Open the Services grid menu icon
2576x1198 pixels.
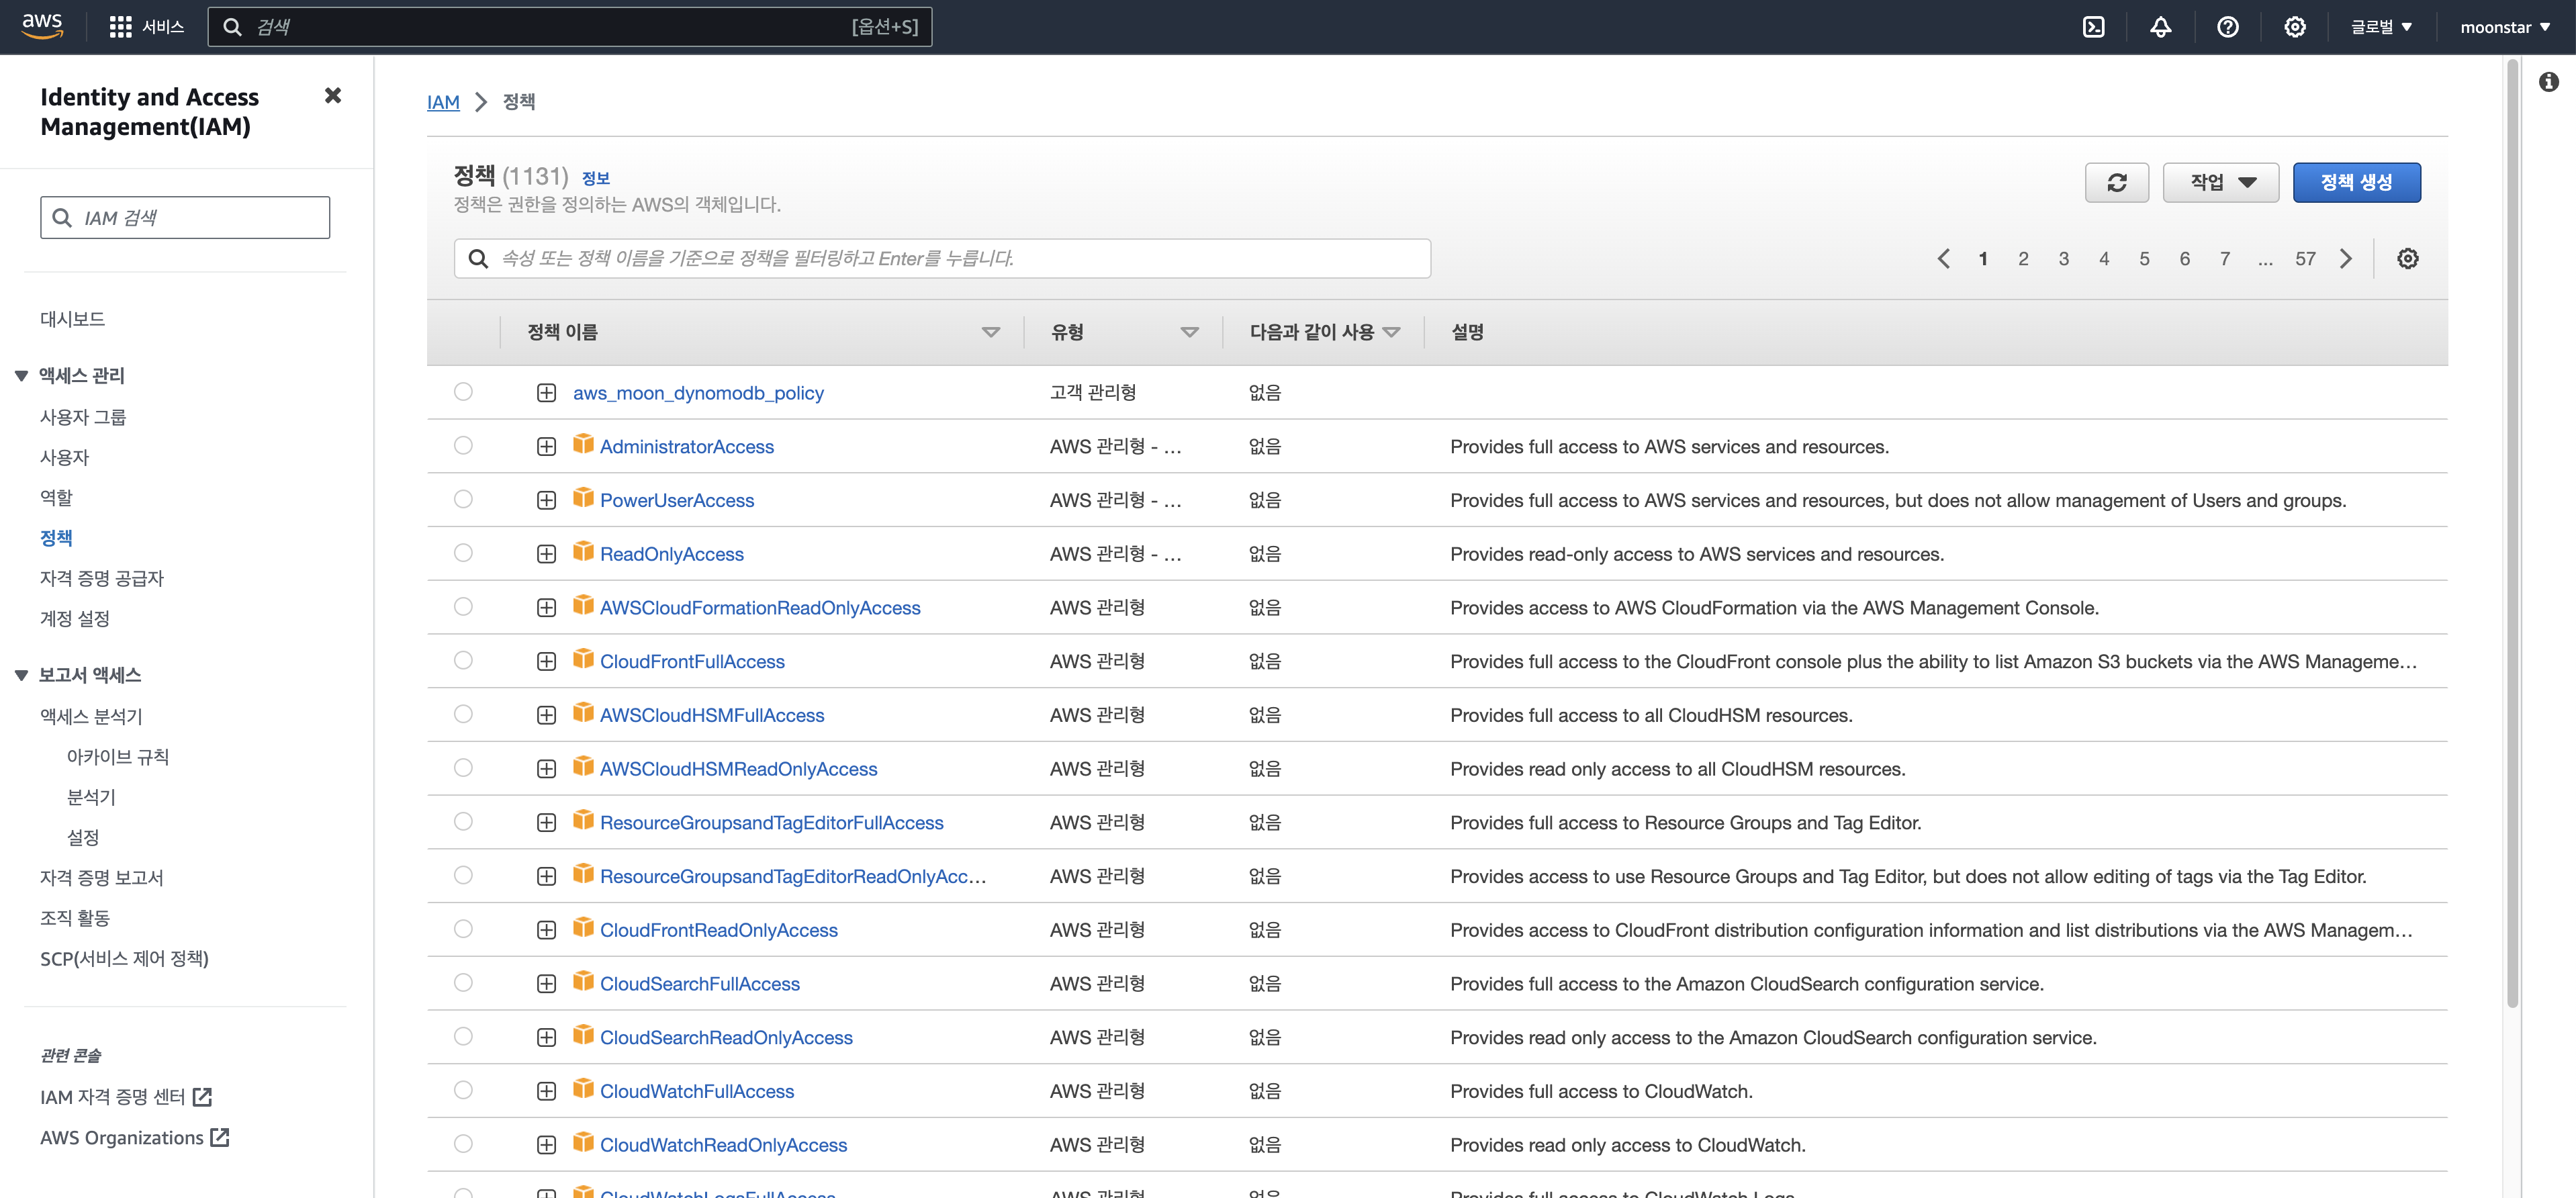point(120,27)
